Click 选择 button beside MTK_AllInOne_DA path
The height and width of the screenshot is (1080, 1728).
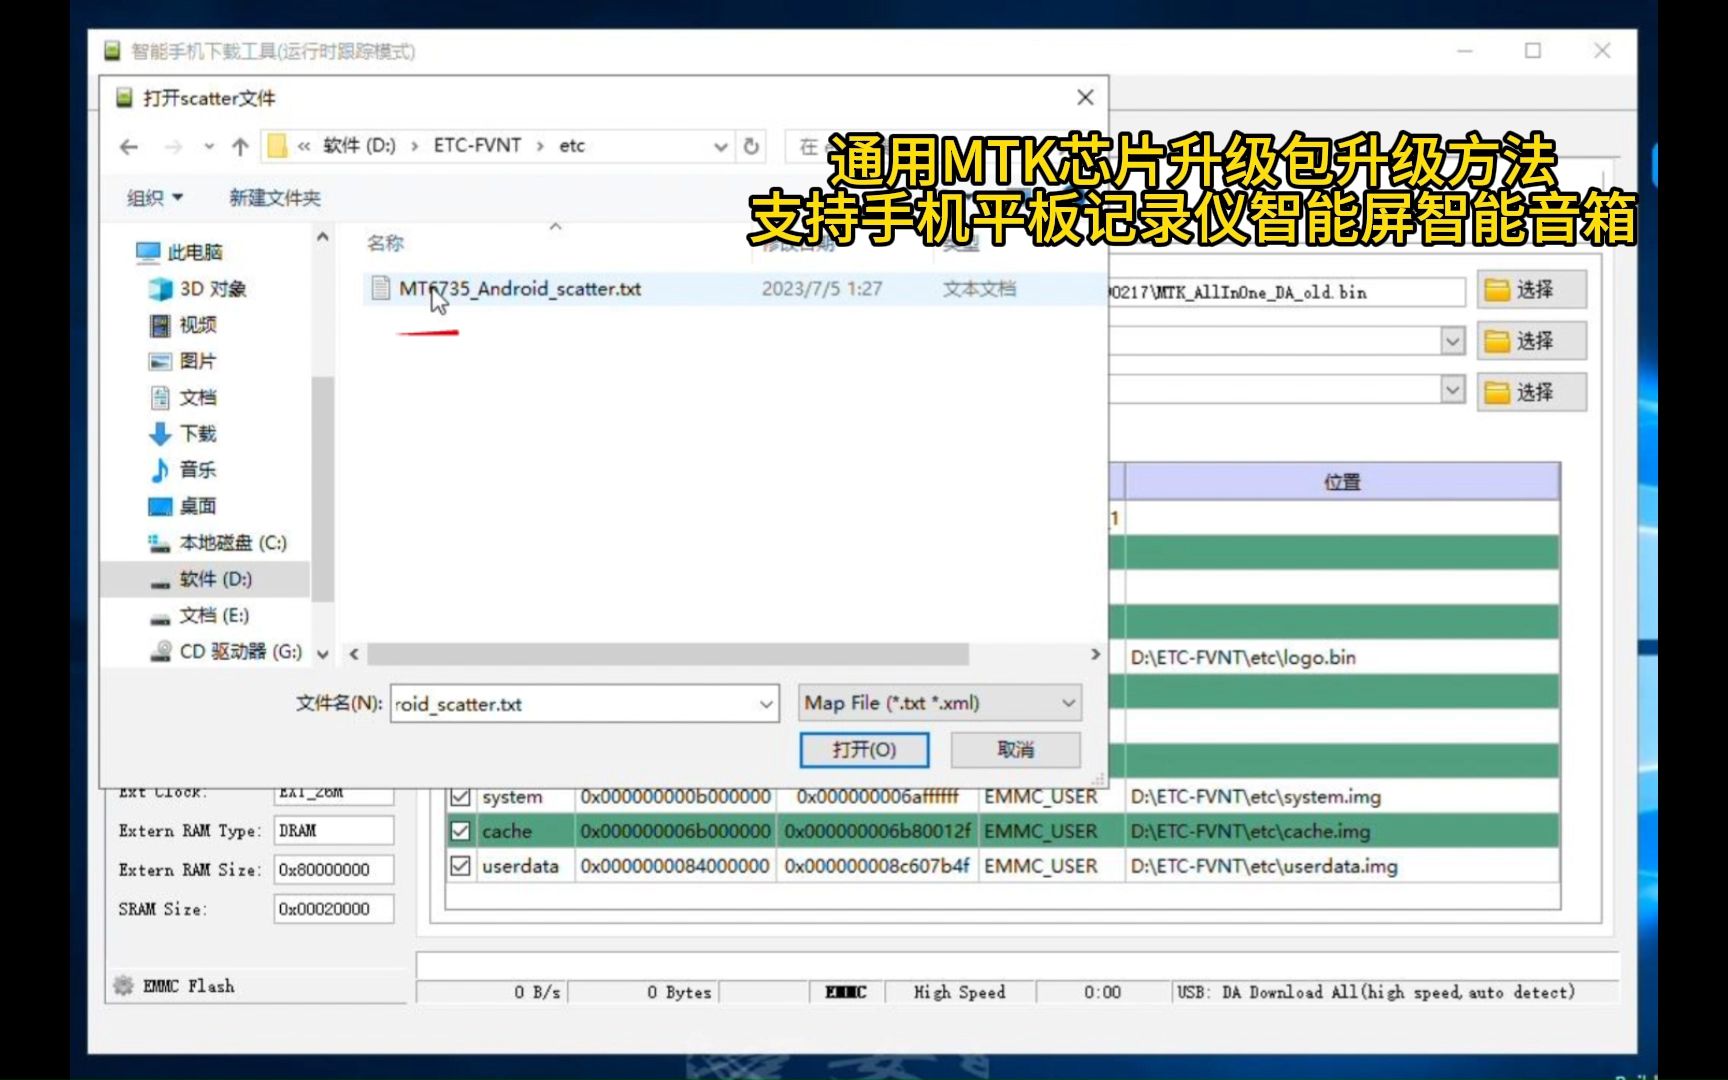click(1531, 290)
